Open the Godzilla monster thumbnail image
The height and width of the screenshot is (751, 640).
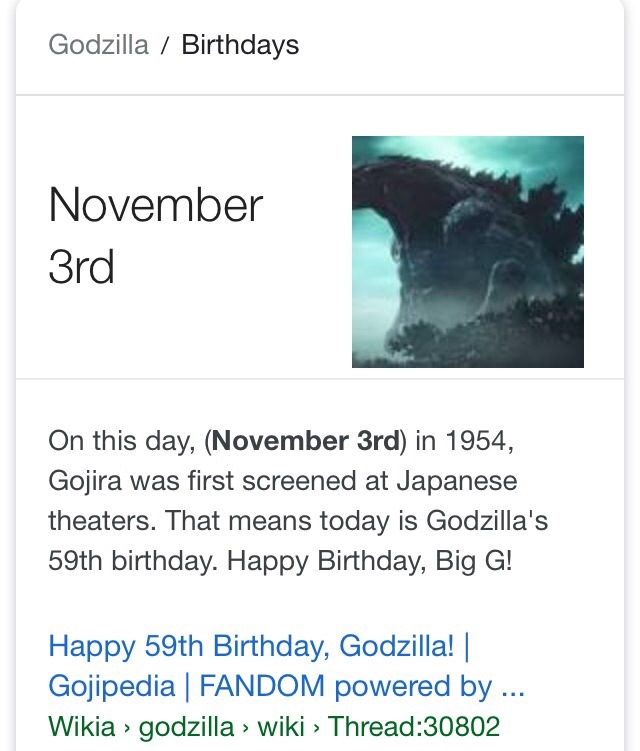[x=468, y=252]
